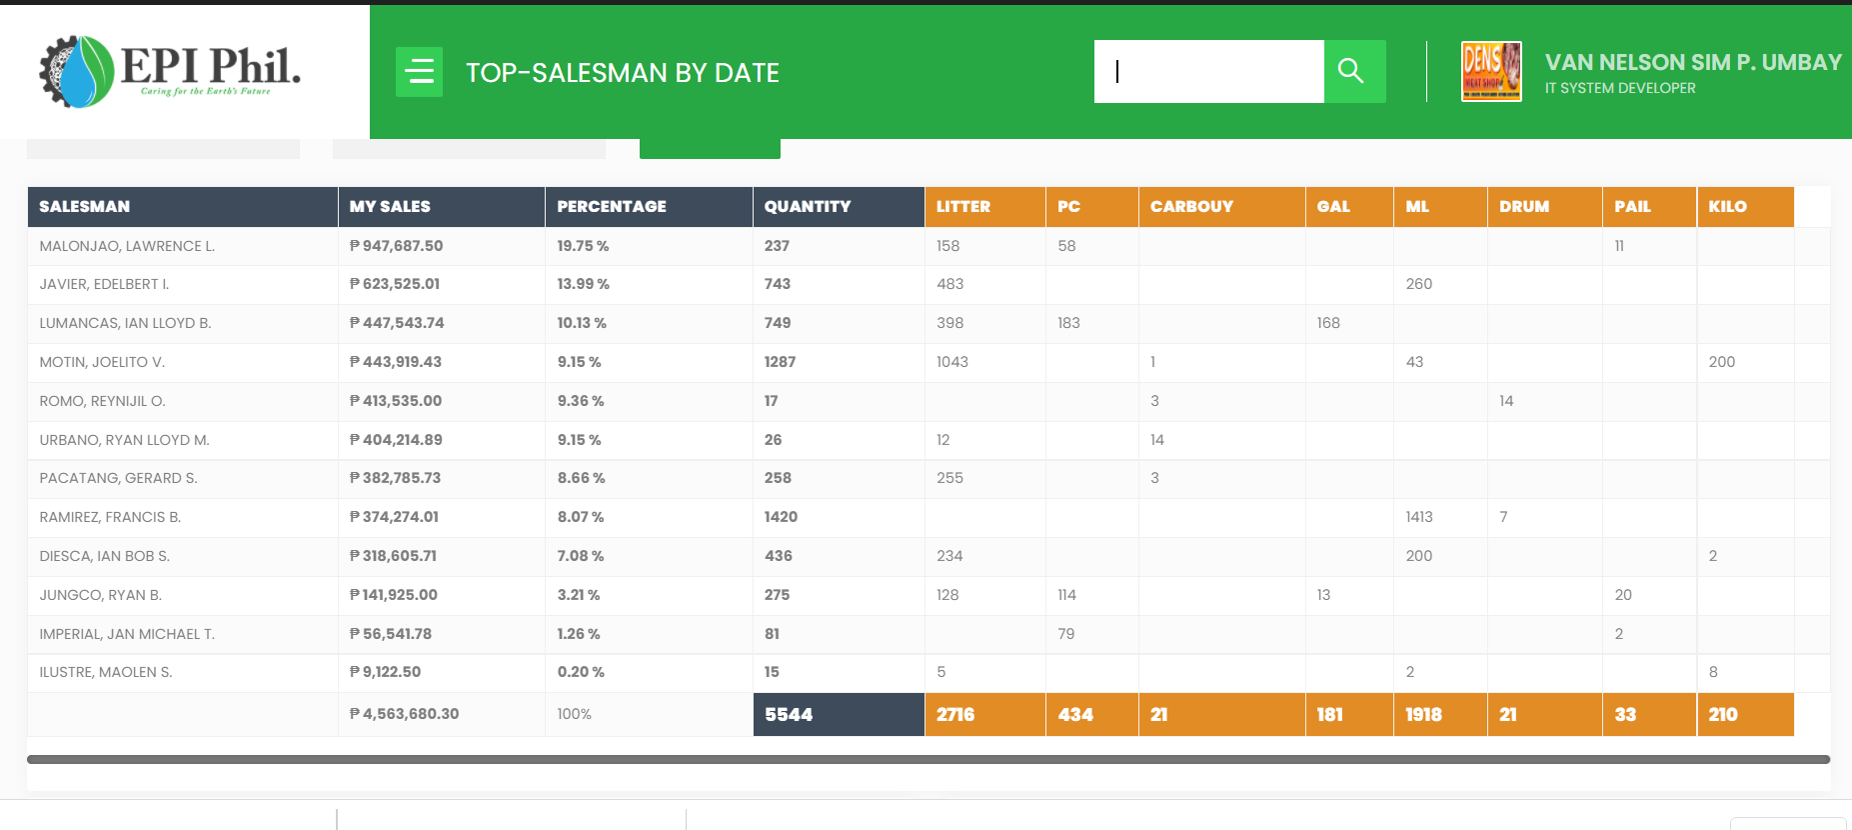This screenshot has height=830, width=1852.
Task: Select MALONJAO, LAWRENCE L. row
Action: click(x=928, y=246)
